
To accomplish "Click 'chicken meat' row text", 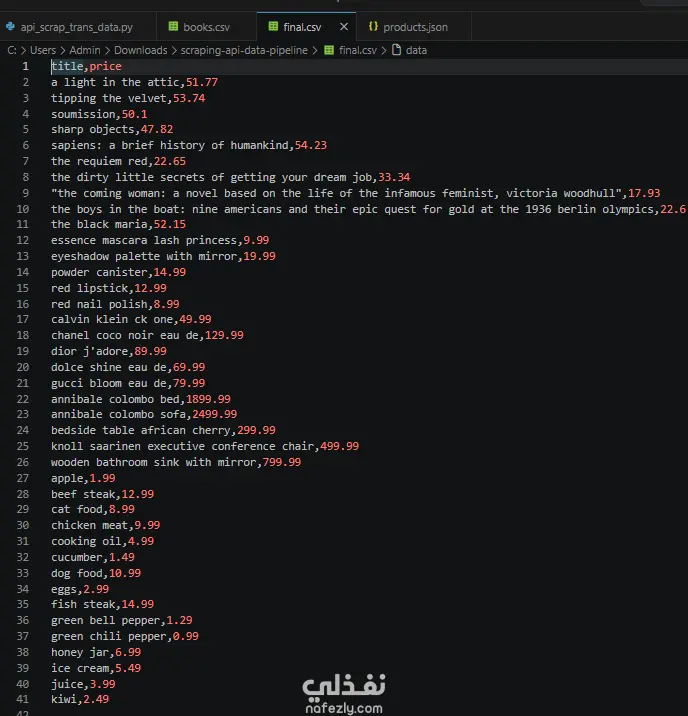I will tap(89, 525).
